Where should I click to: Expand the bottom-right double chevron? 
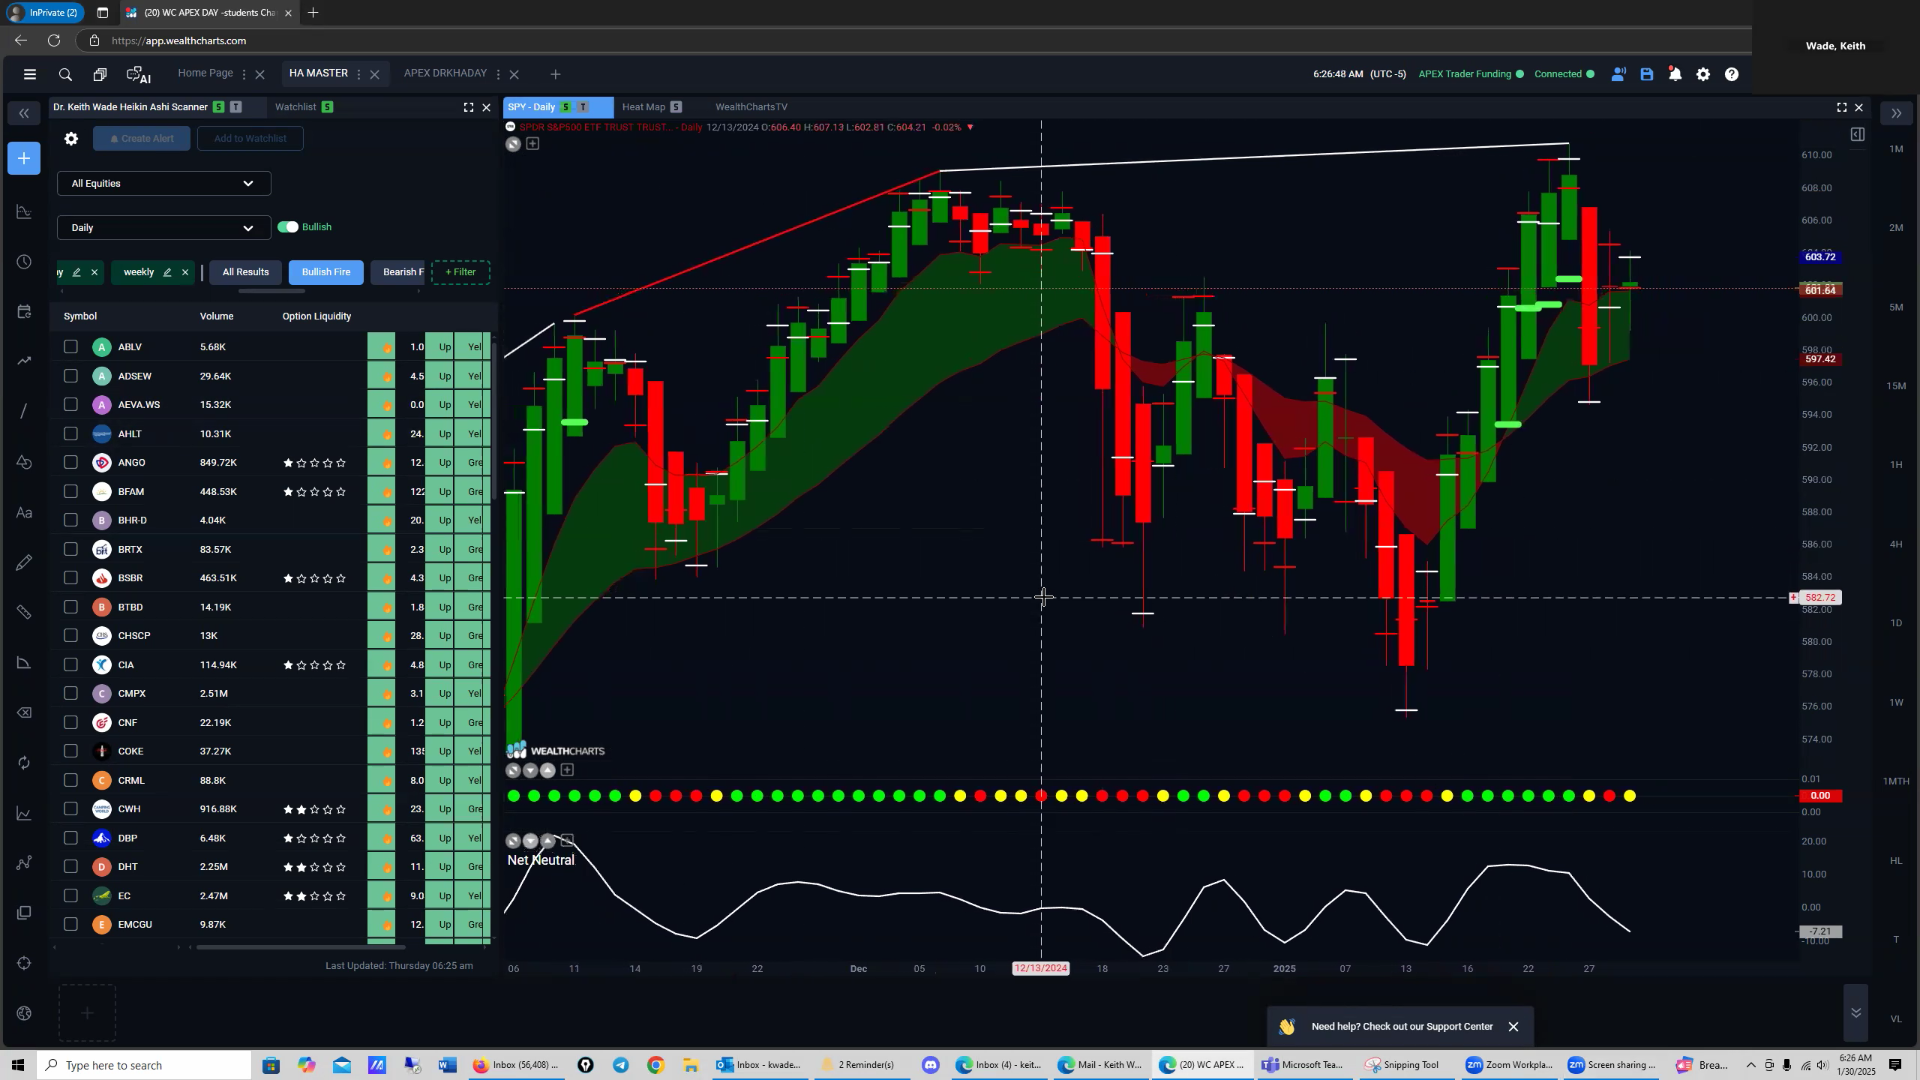(x=1855, y=1013)
